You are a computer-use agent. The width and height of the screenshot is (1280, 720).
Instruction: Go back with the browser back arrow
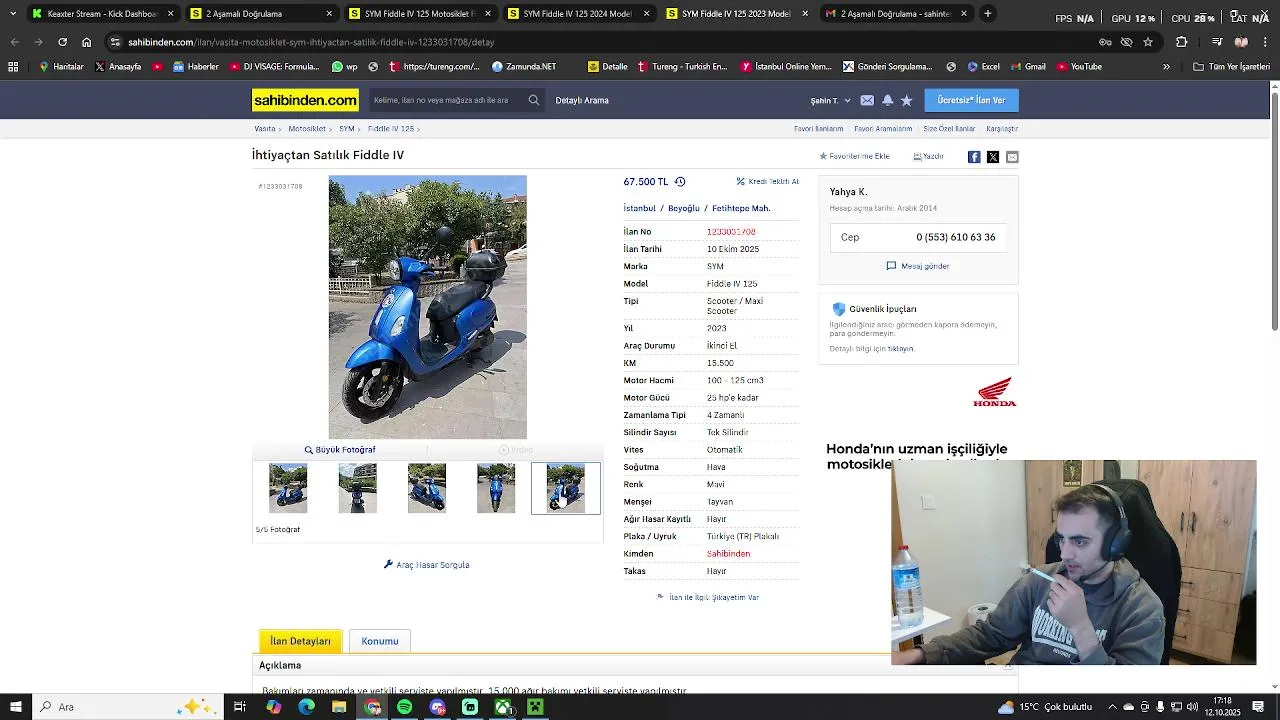click(14, 42)
